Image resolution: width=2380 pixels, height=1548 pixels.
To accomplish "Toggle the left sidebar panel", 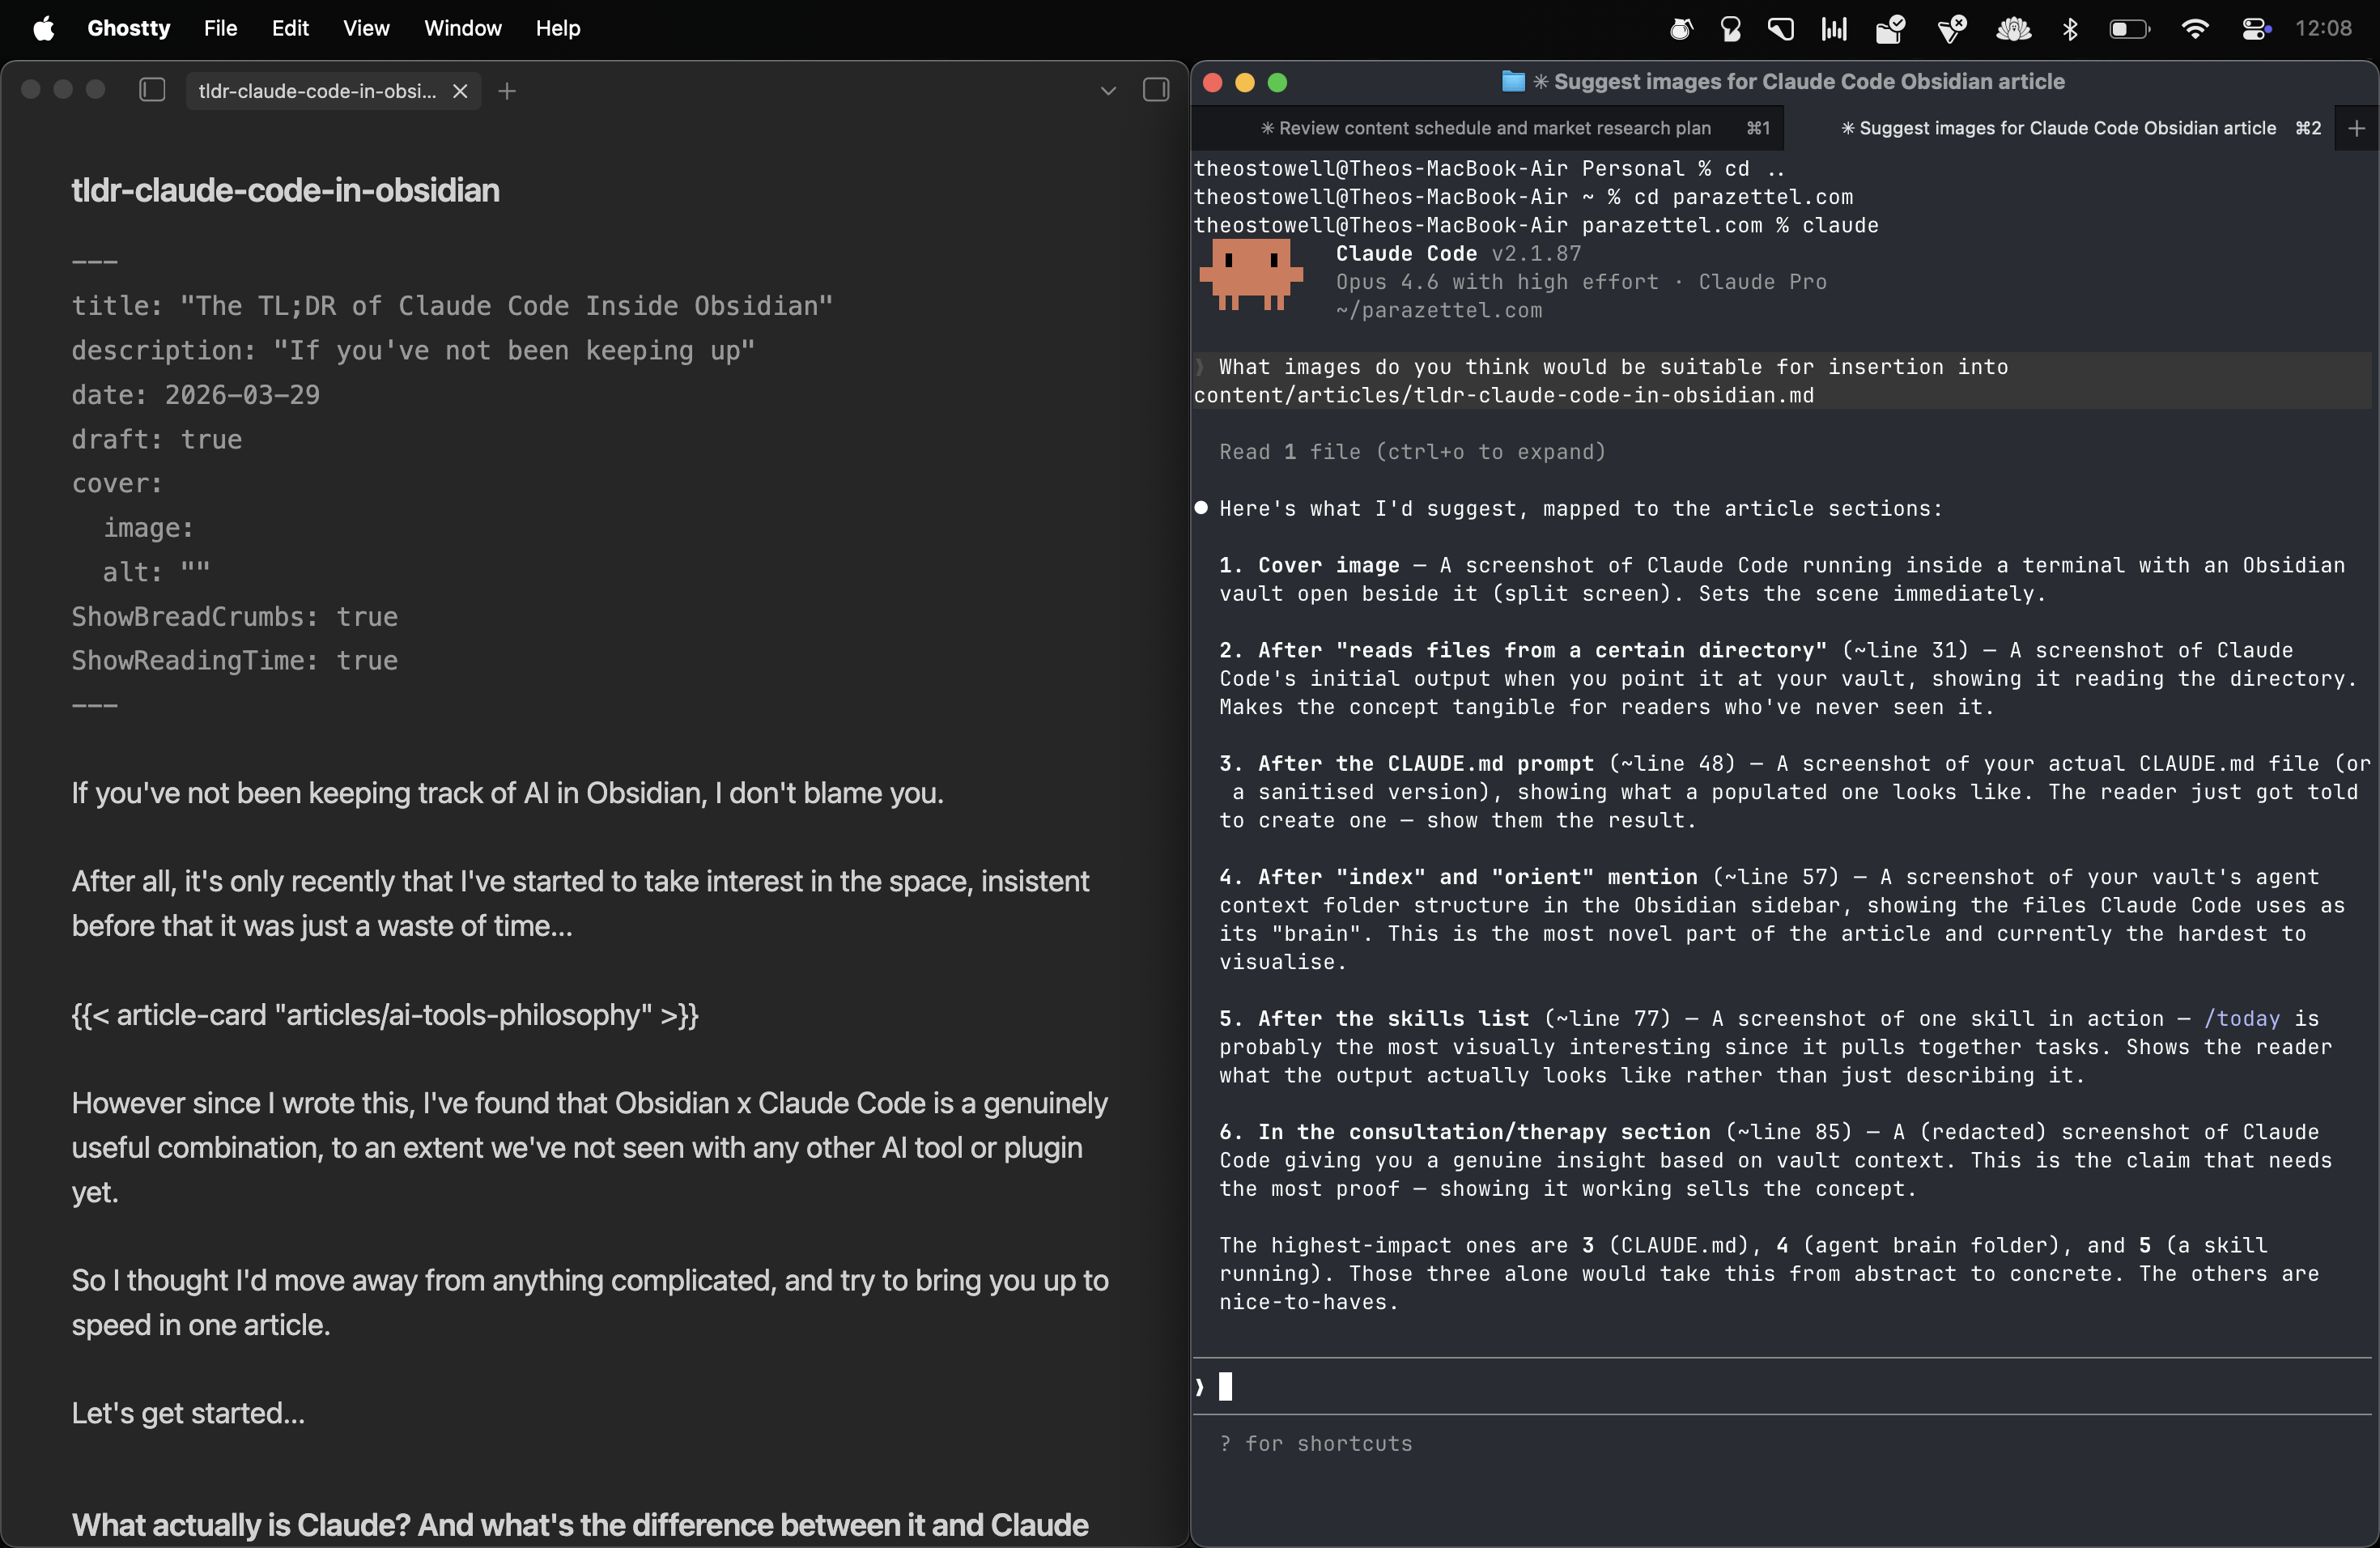I will coord(152,91).
